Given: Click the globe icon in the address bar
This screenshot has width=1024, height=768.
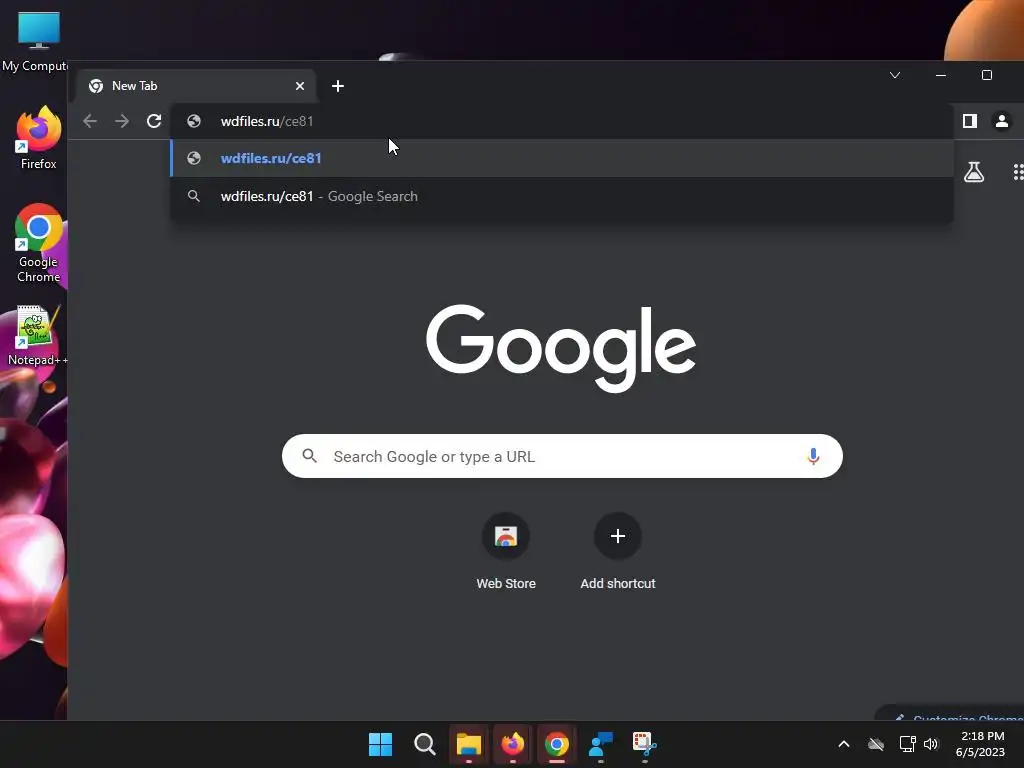Looking at the screenshot, I should click(193, 121).
